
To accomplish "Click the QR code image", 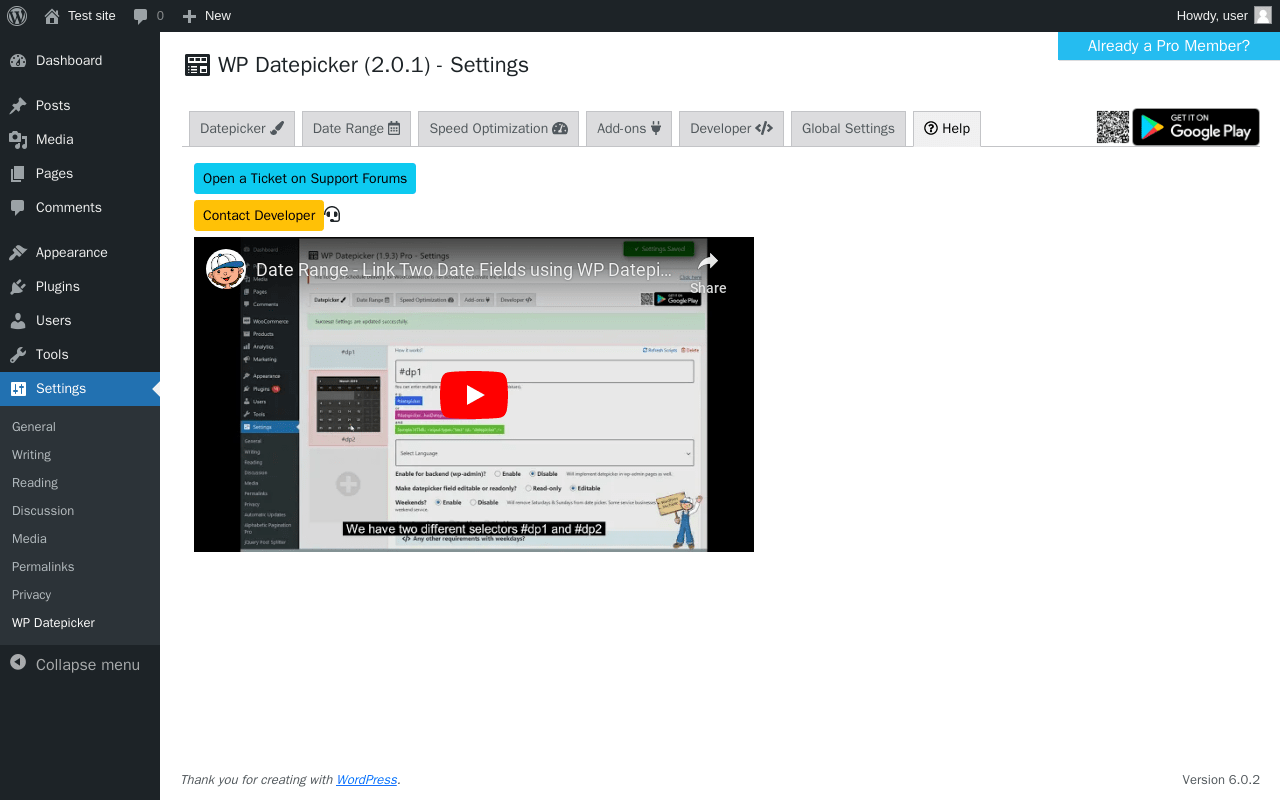I will 1113,127.
